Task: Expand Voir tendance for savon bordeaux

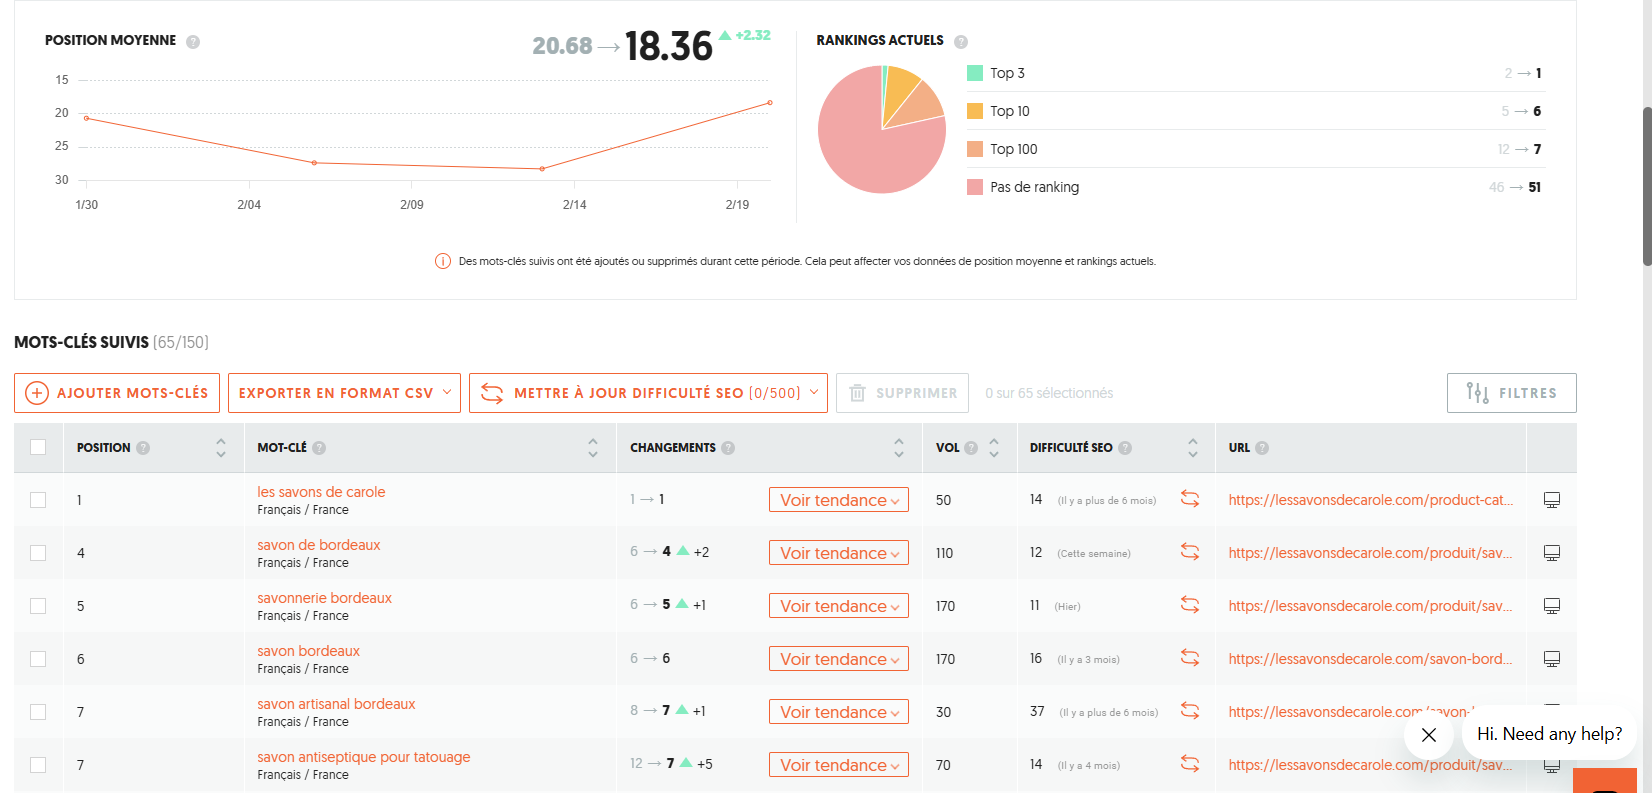Action: point(839,659)
